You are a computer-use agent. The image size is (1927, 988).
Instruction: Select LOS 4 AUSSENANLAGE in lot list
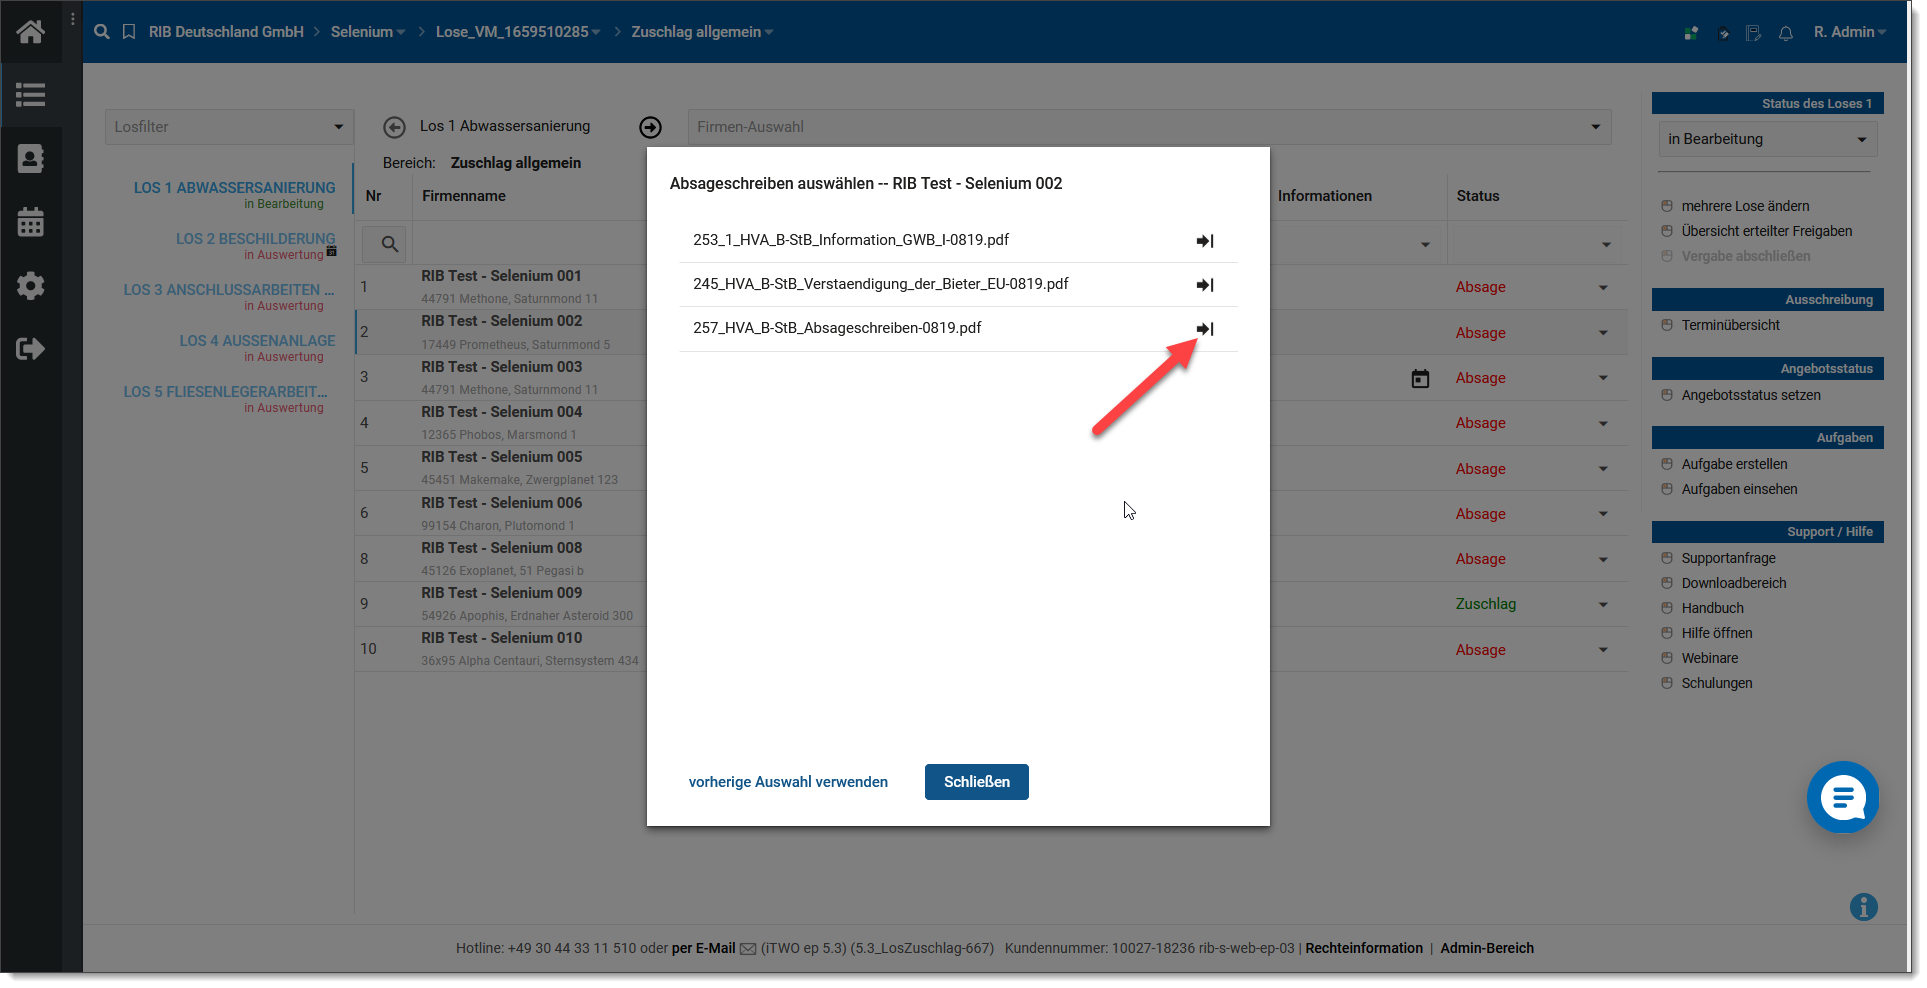pos(257,341)
